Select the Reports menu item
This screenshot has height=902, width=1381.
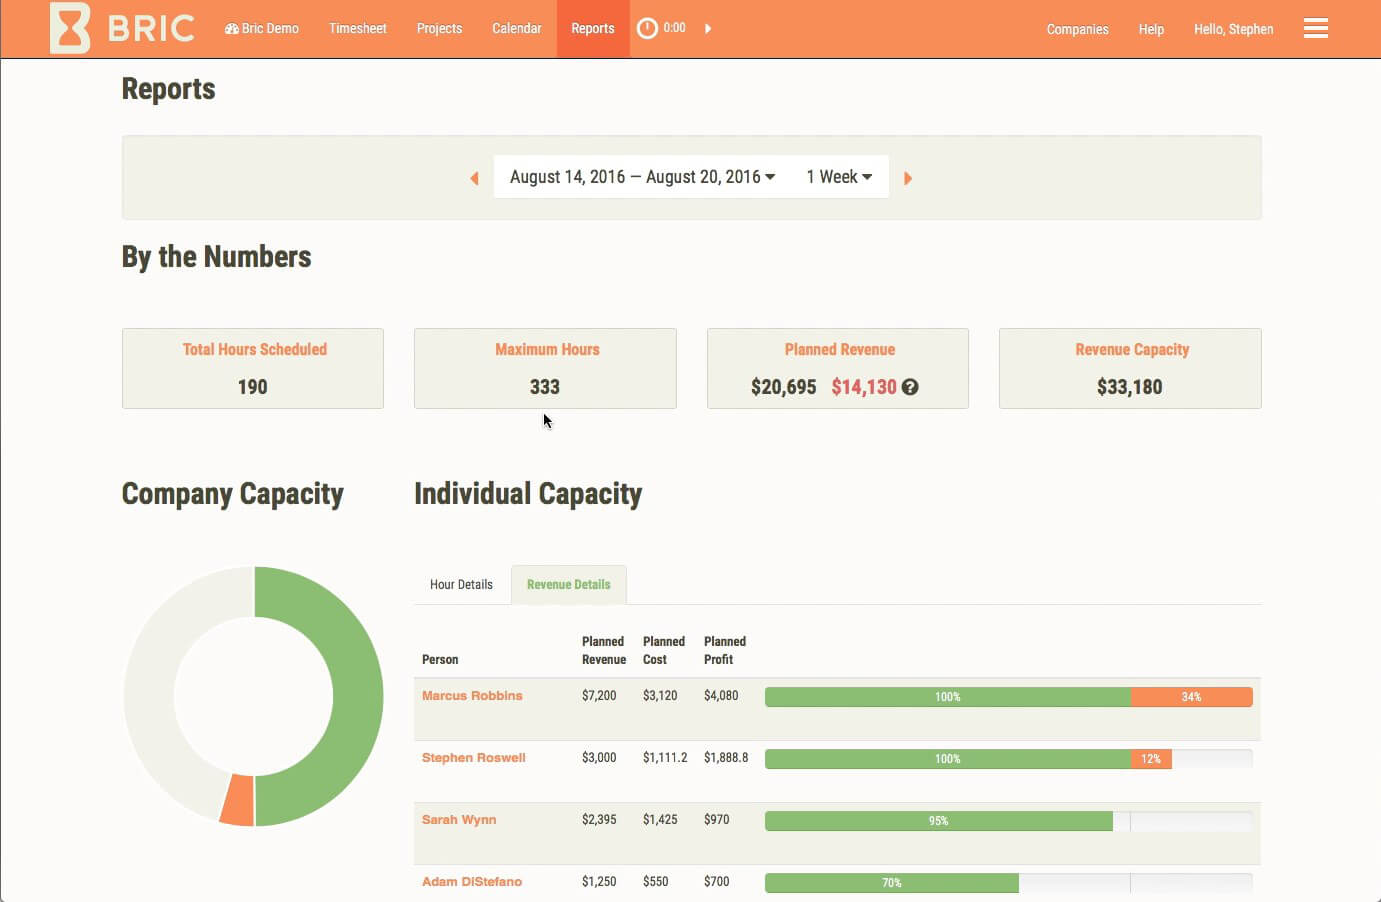coord(593,28)
